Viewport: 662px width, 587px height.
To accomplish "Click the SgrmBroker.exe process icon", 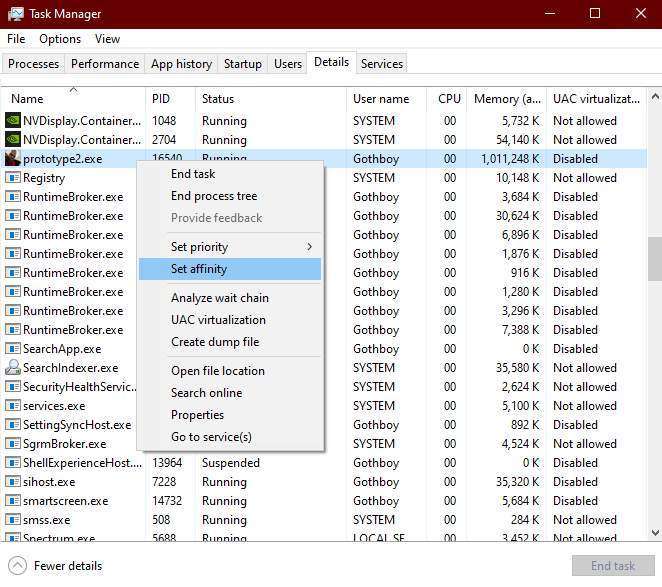I will (x=13, y=444).
